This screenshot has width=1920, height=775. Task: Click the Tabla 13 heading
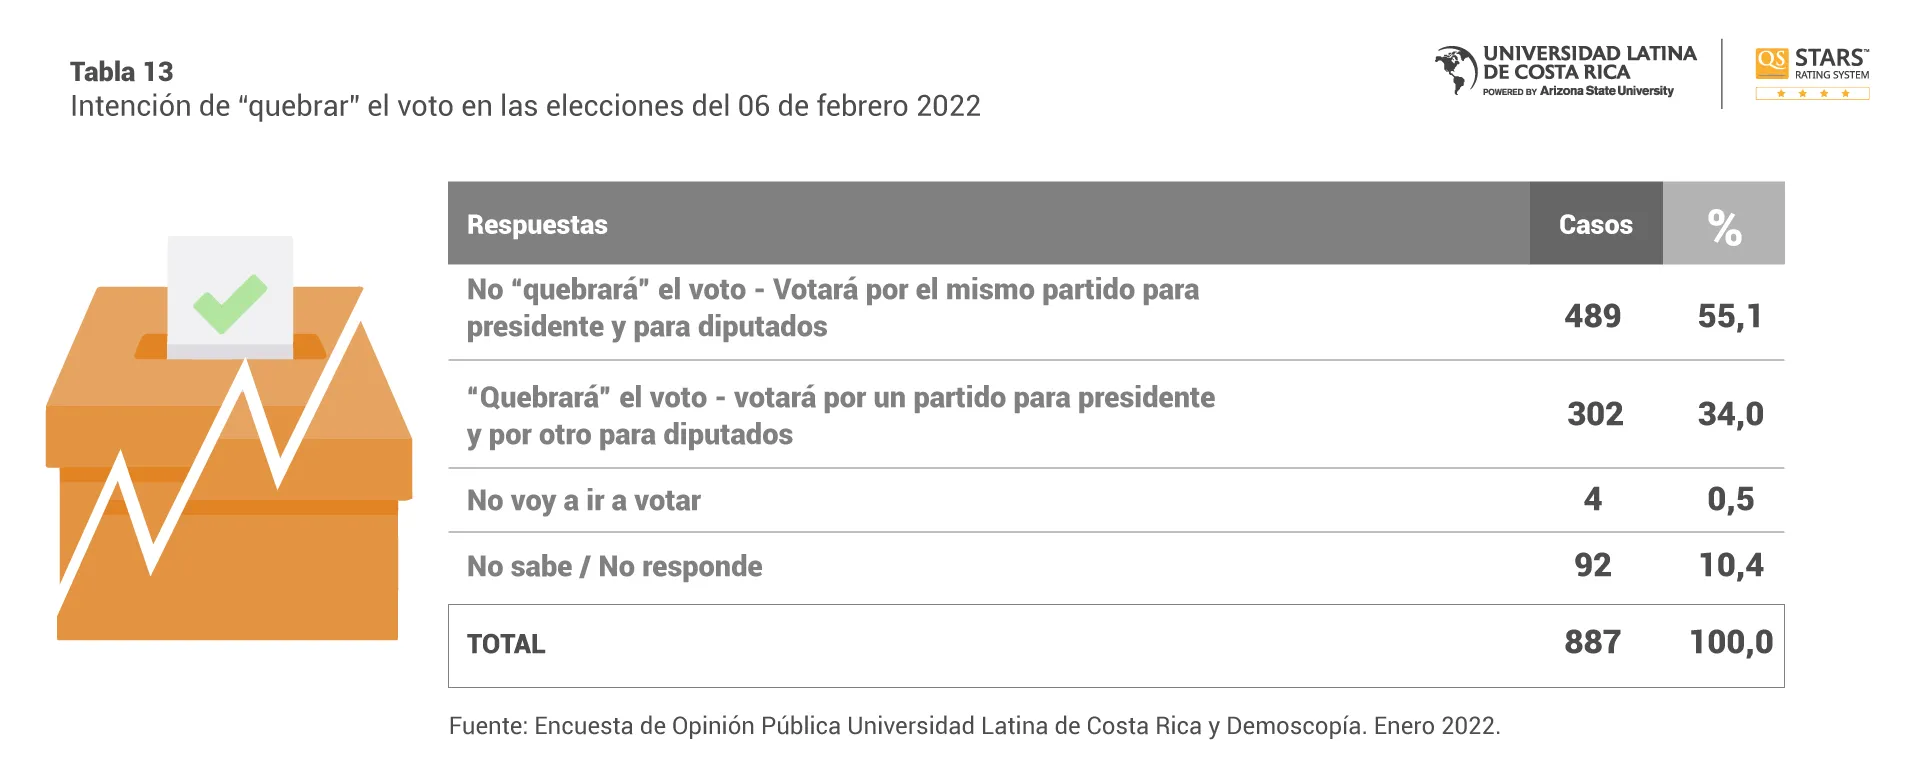coord(122,72)
